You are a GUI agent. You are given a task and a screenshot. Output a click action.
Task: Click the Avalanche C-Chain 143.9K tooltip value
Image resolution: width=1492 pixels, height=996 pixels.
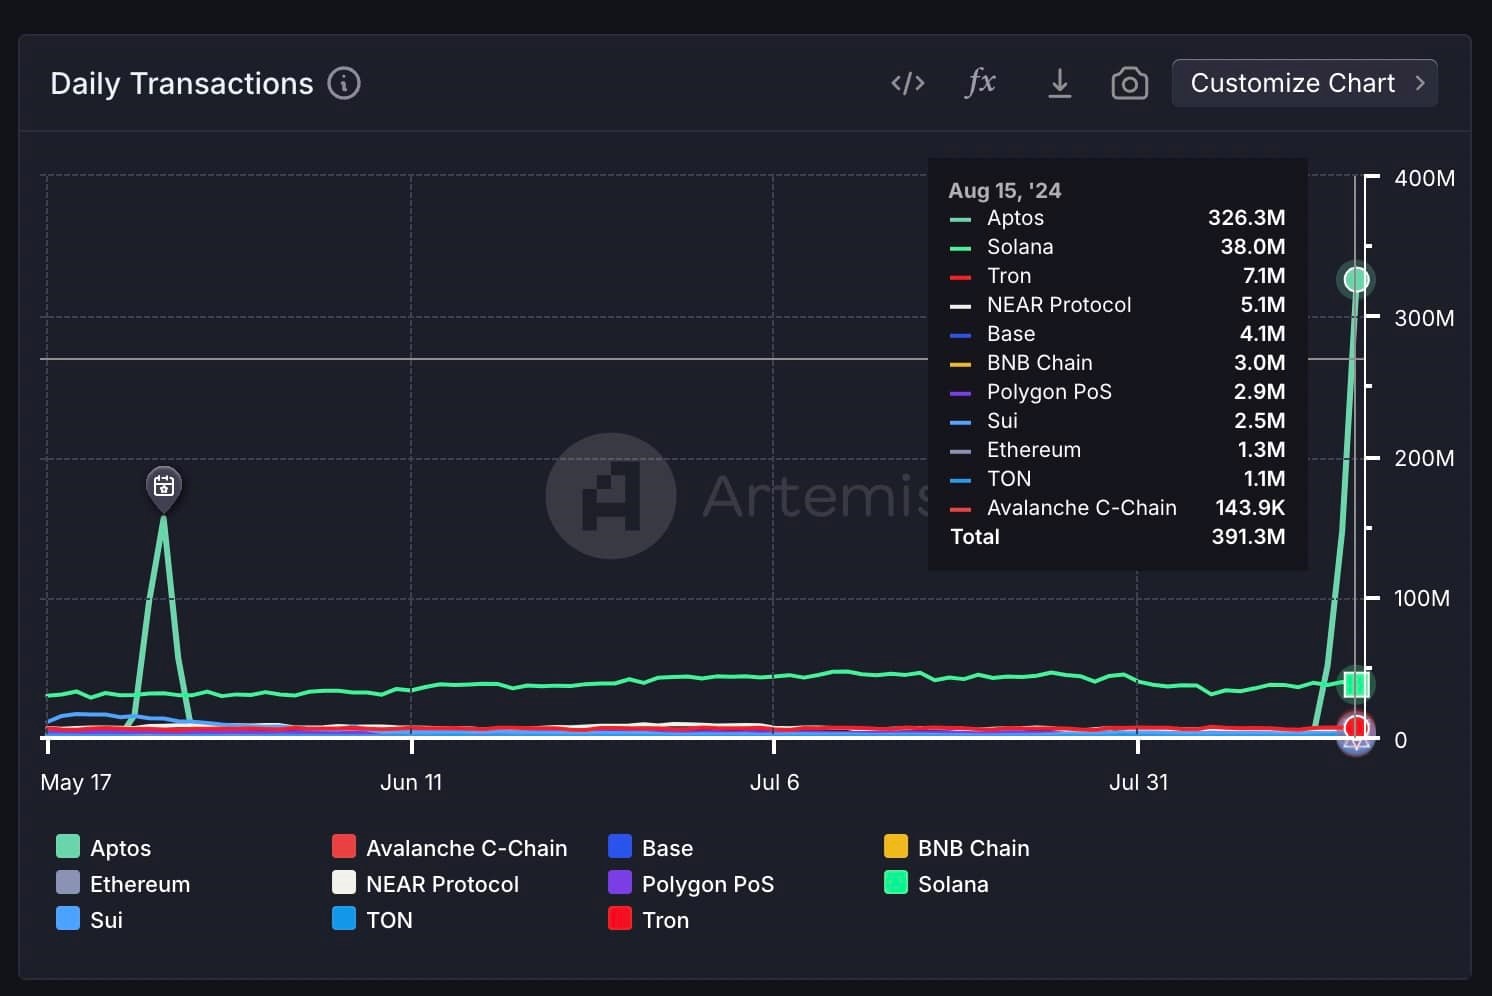click(x=1250, y=507)
